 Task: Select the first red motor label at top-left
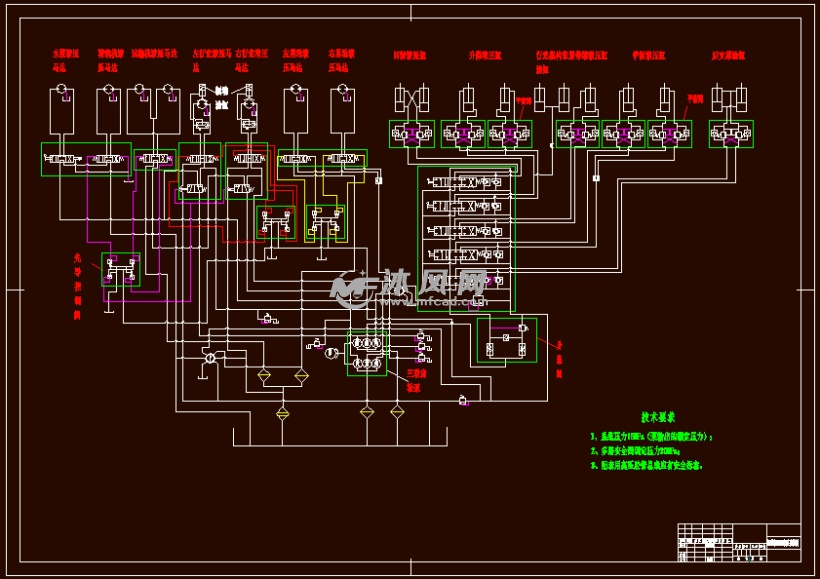(x=65, y=60)
